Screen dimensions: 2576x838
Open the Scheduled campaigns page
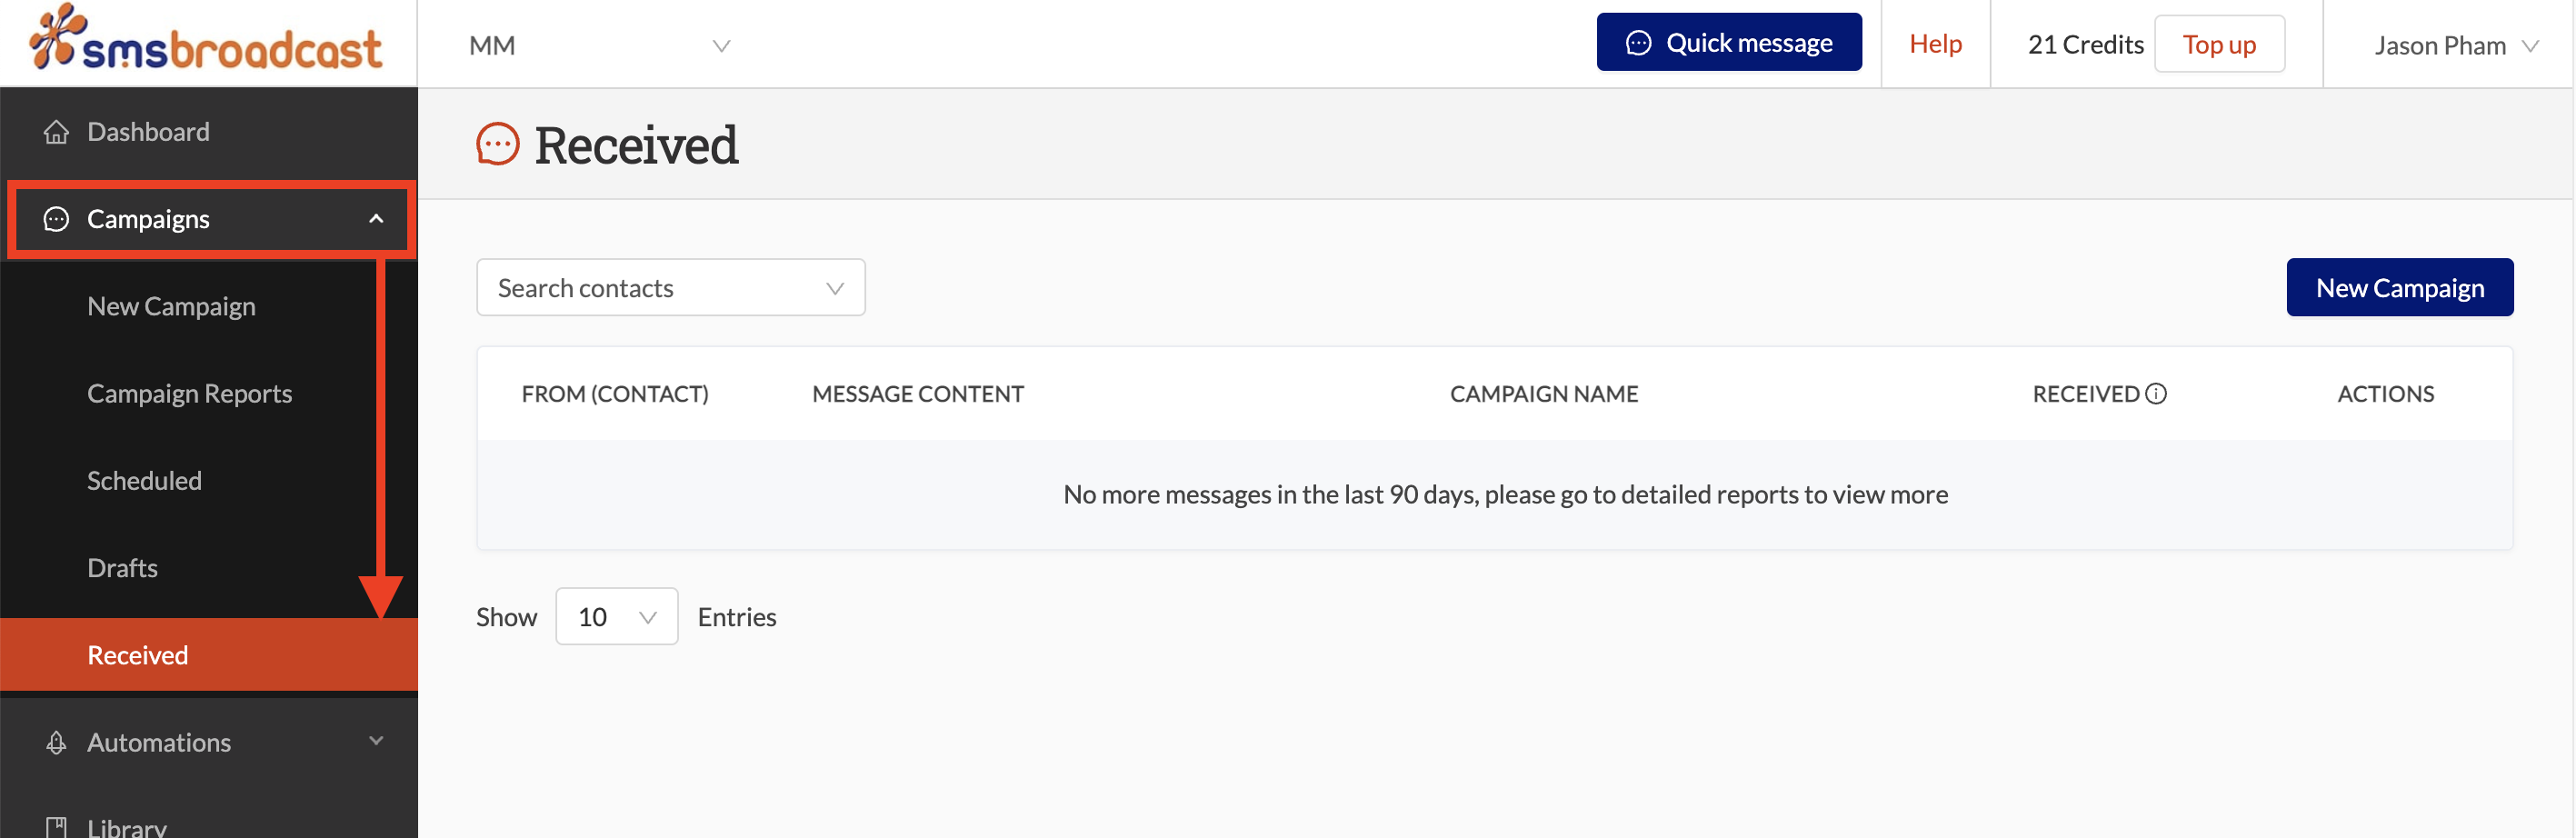[145, 480]
